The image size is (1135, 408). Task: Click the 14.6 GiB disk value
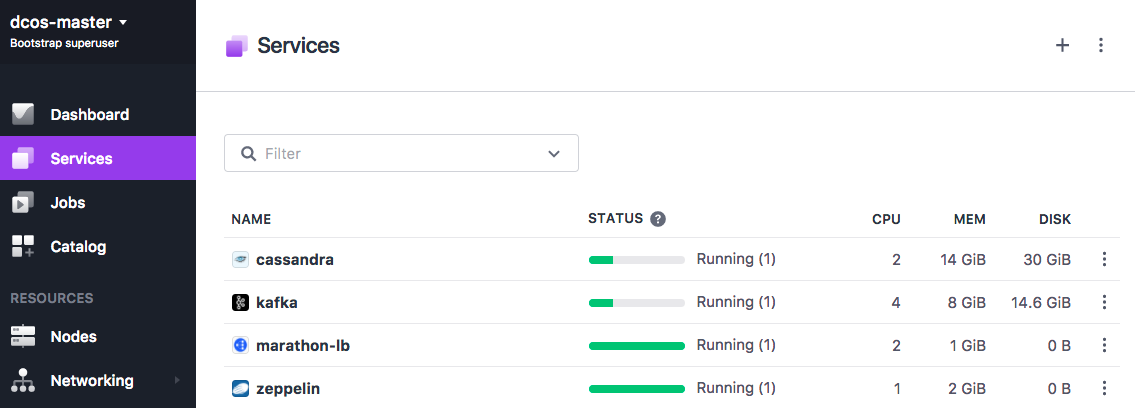1041,302
